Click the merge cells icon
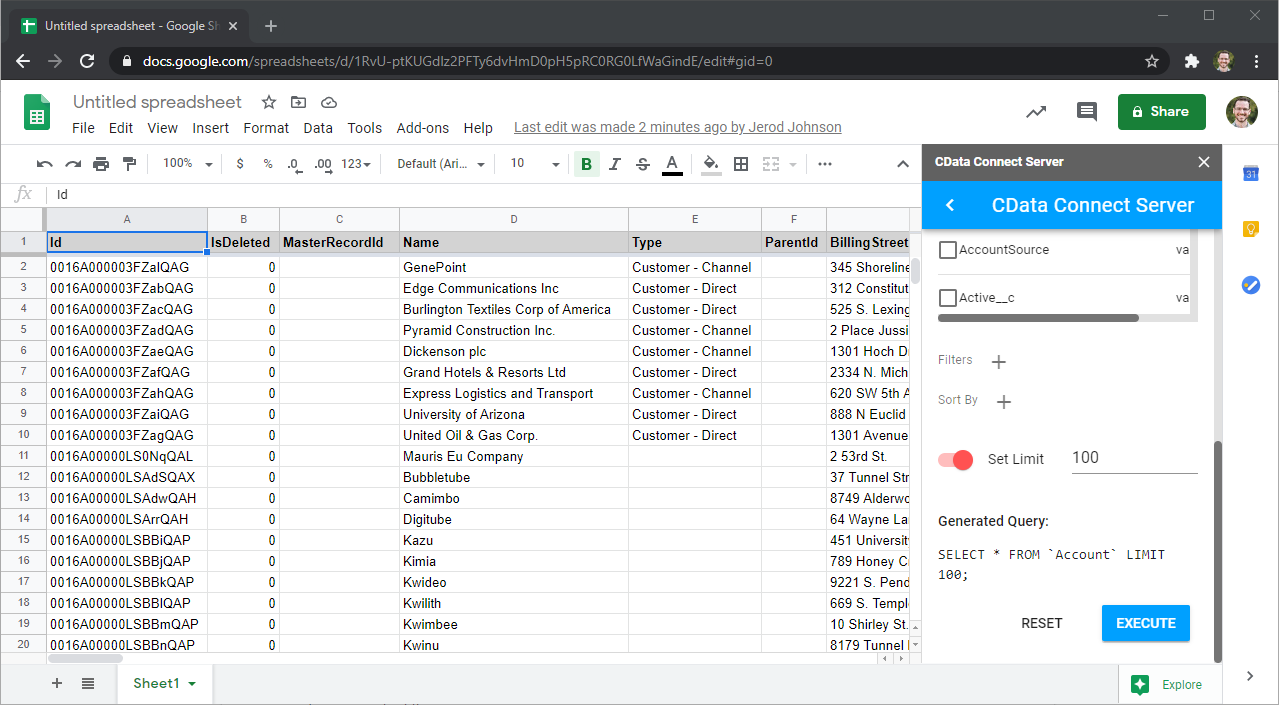This screenshot has width=1279, height=705. pos(771,164)
